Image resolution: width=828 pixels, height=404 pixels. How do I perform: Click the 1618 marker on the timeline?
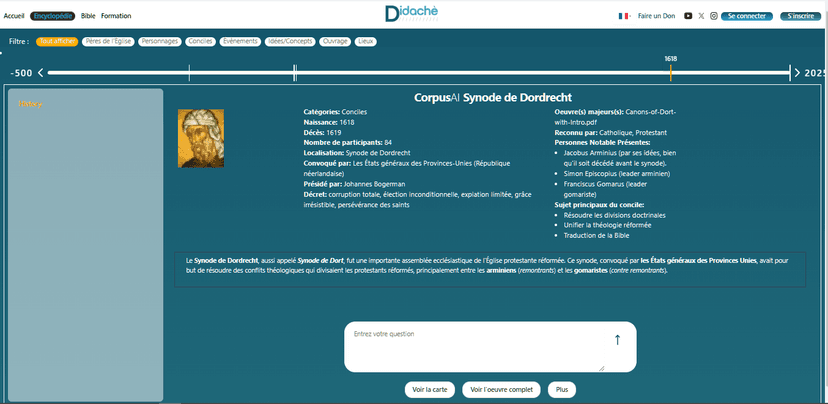pyautogui.click(x=670, y=72)
